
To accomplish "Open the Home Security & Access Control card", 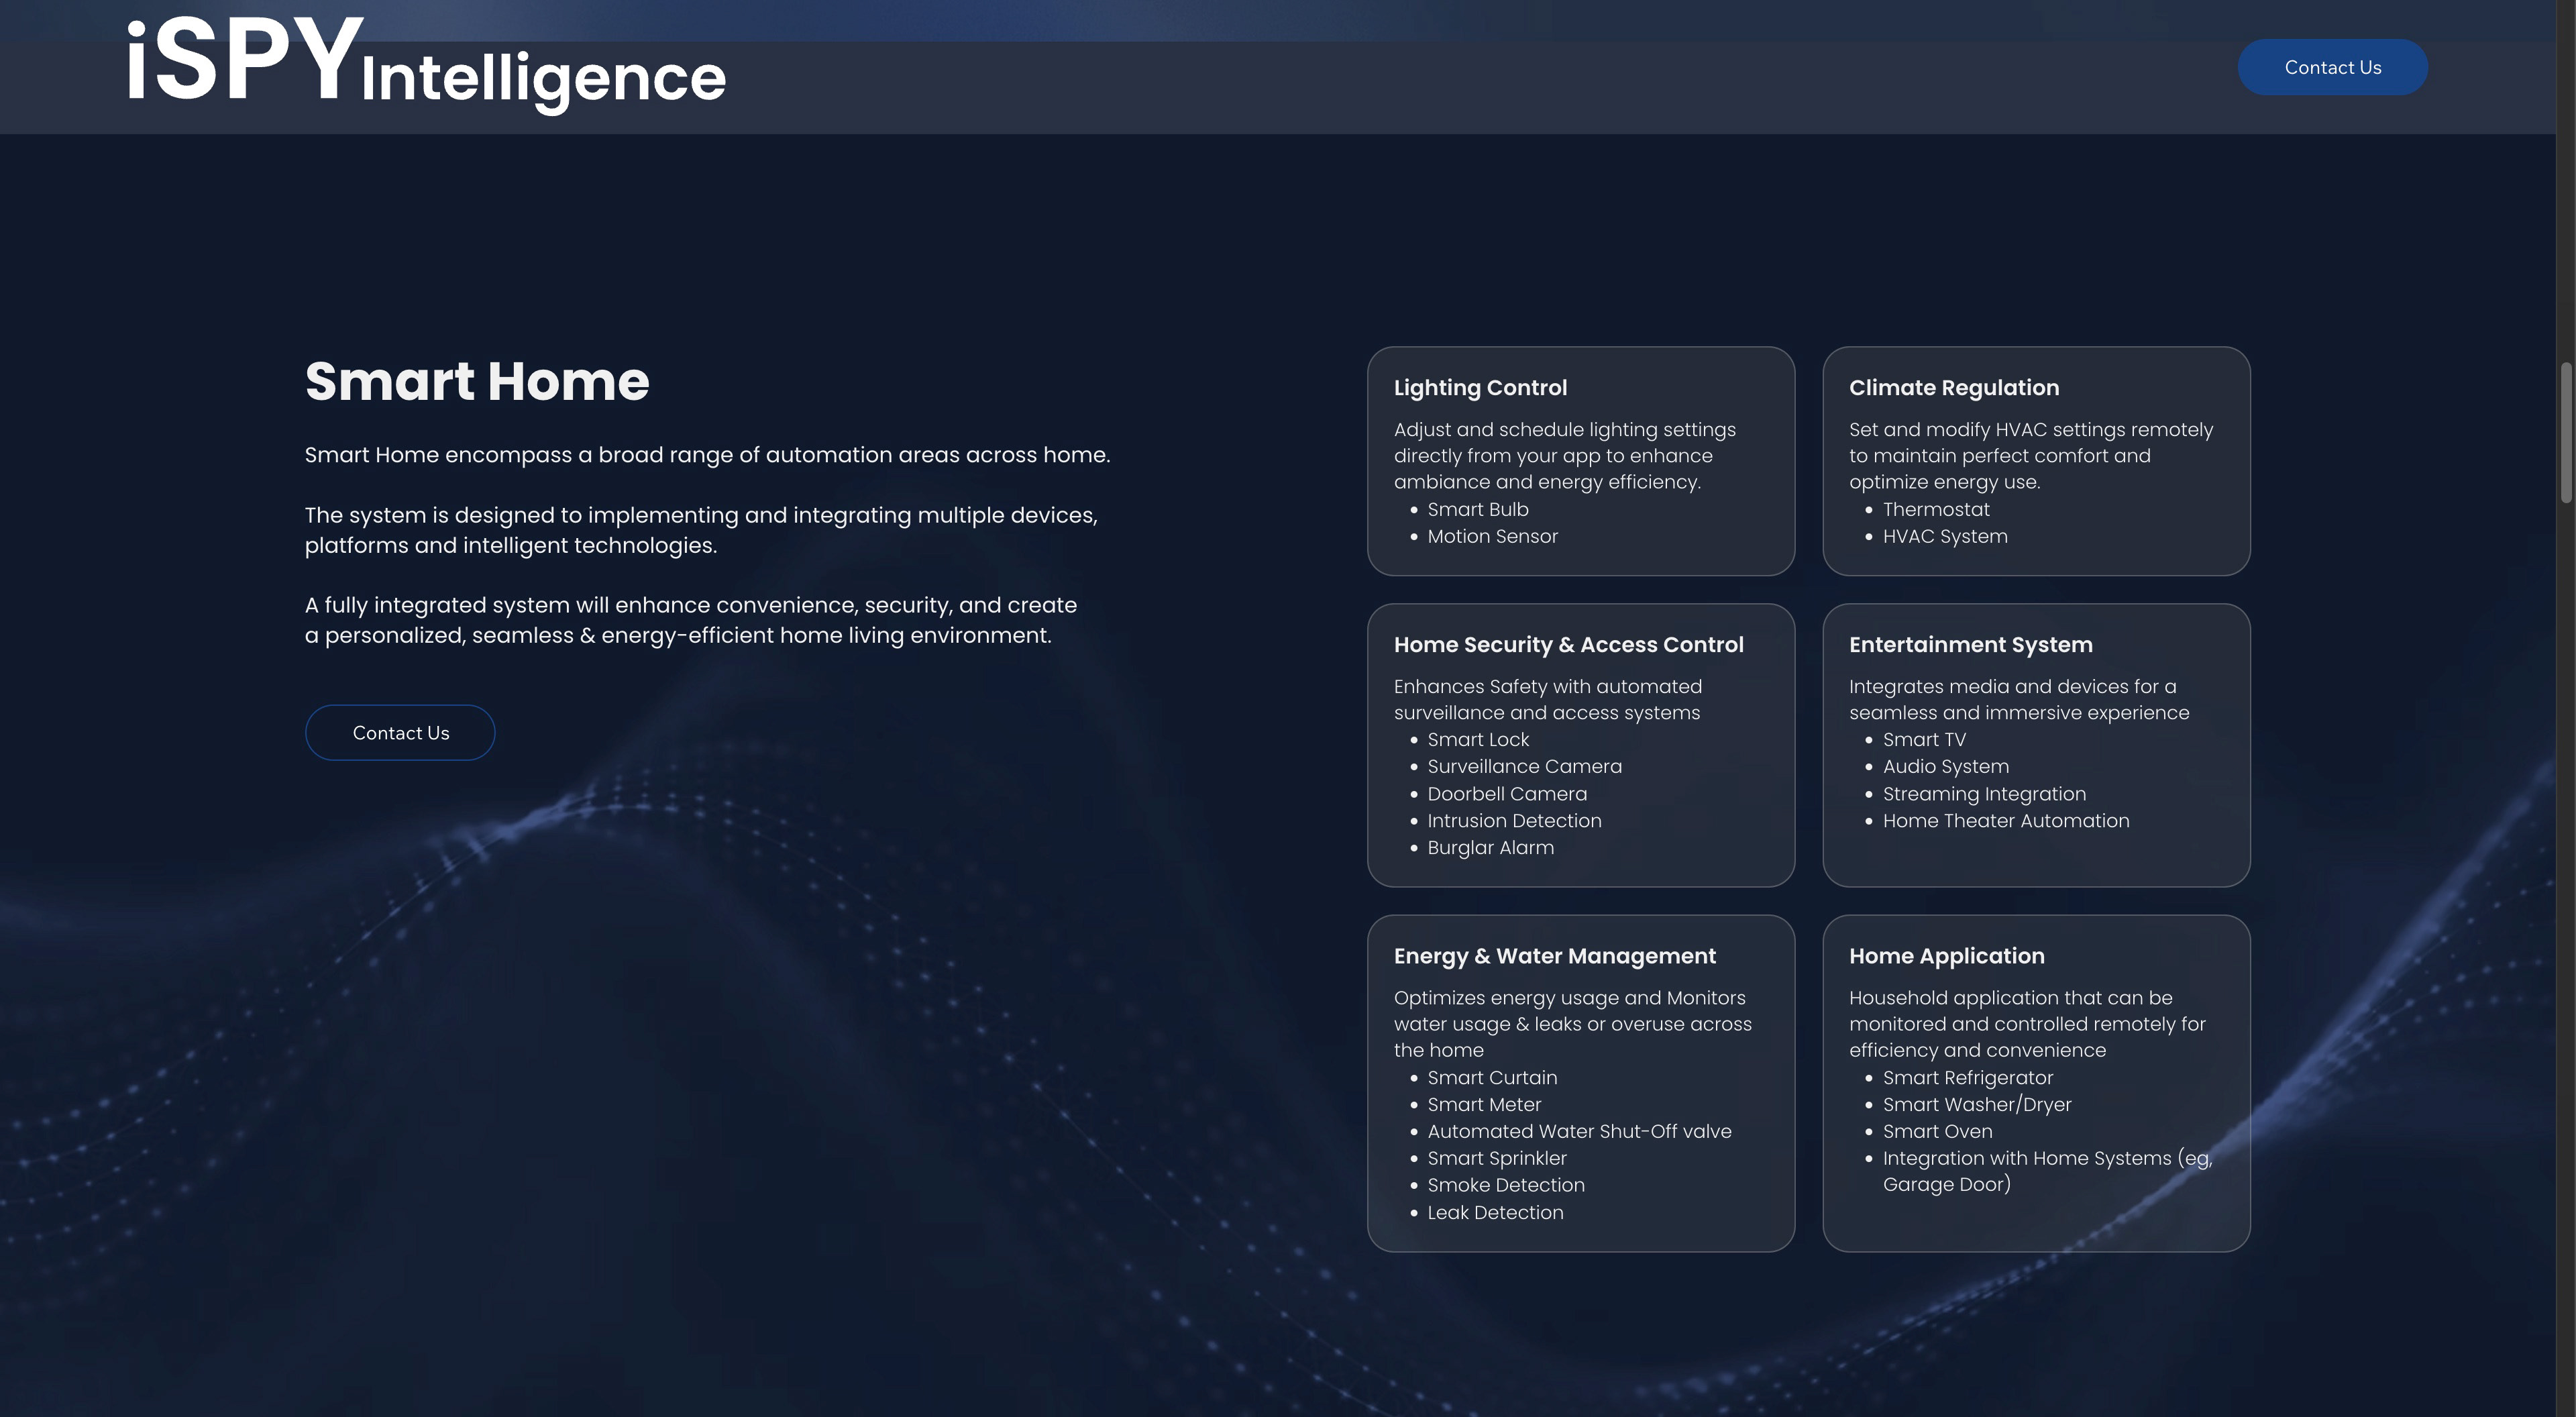I will [x=1568, y=645].
